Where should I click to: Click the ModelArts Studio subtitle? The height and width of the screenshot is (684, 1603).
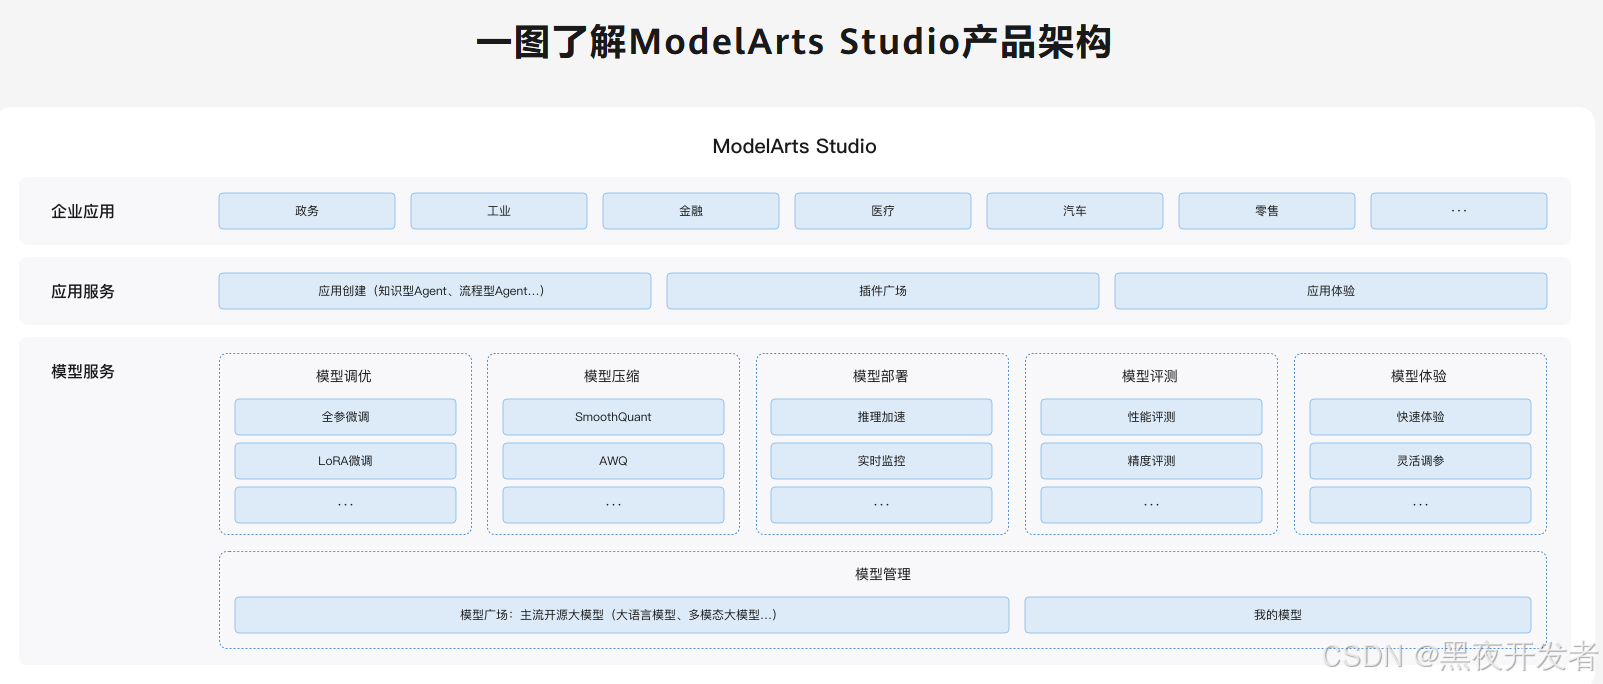795,146
